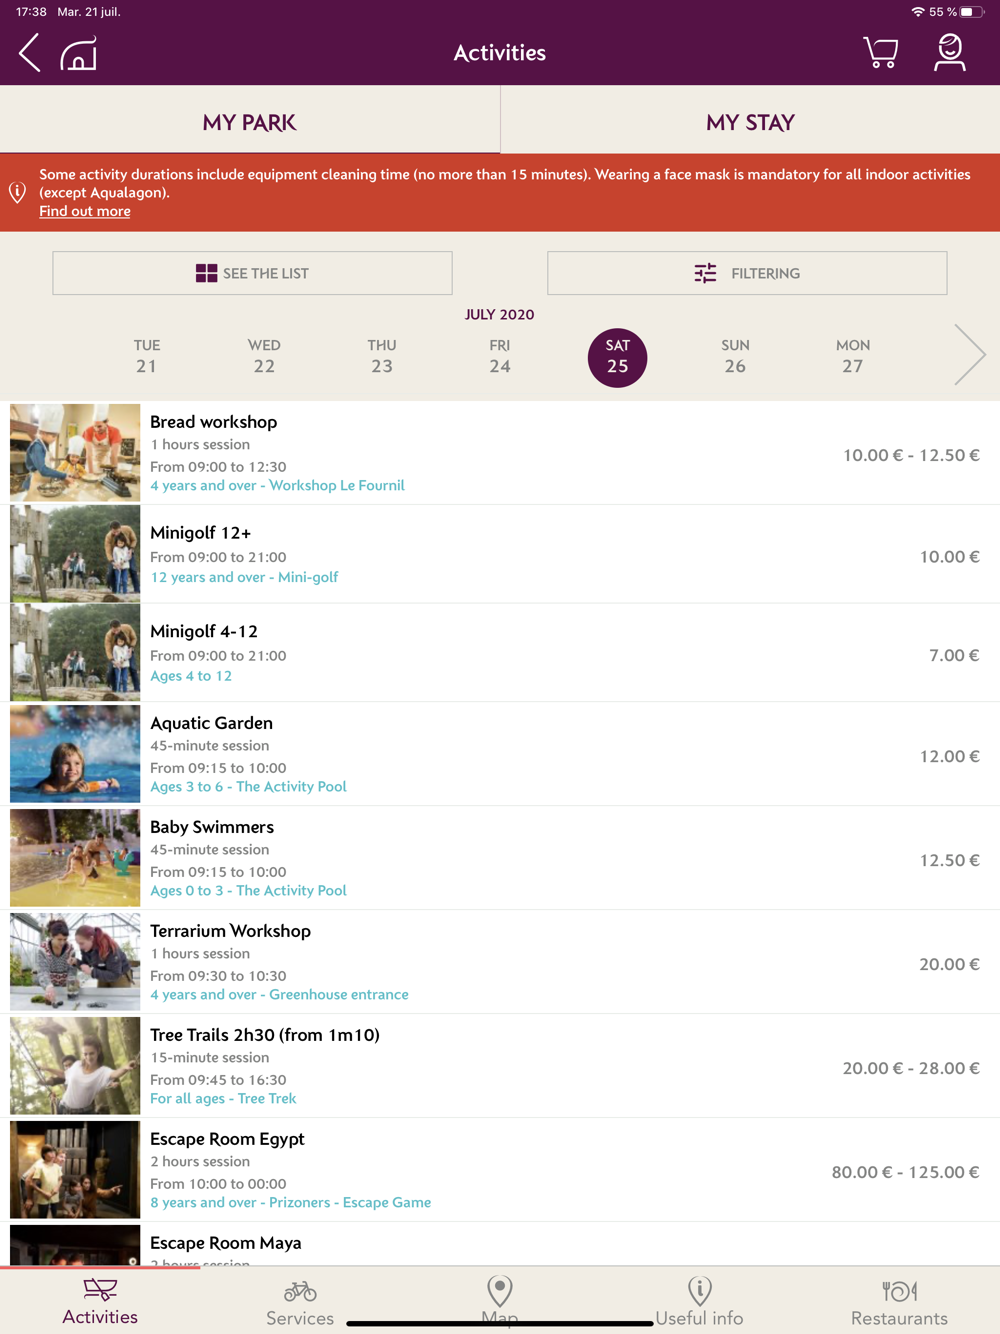Go back using the left chevron
The image size is (1000, 1334).
click(30, 53)
